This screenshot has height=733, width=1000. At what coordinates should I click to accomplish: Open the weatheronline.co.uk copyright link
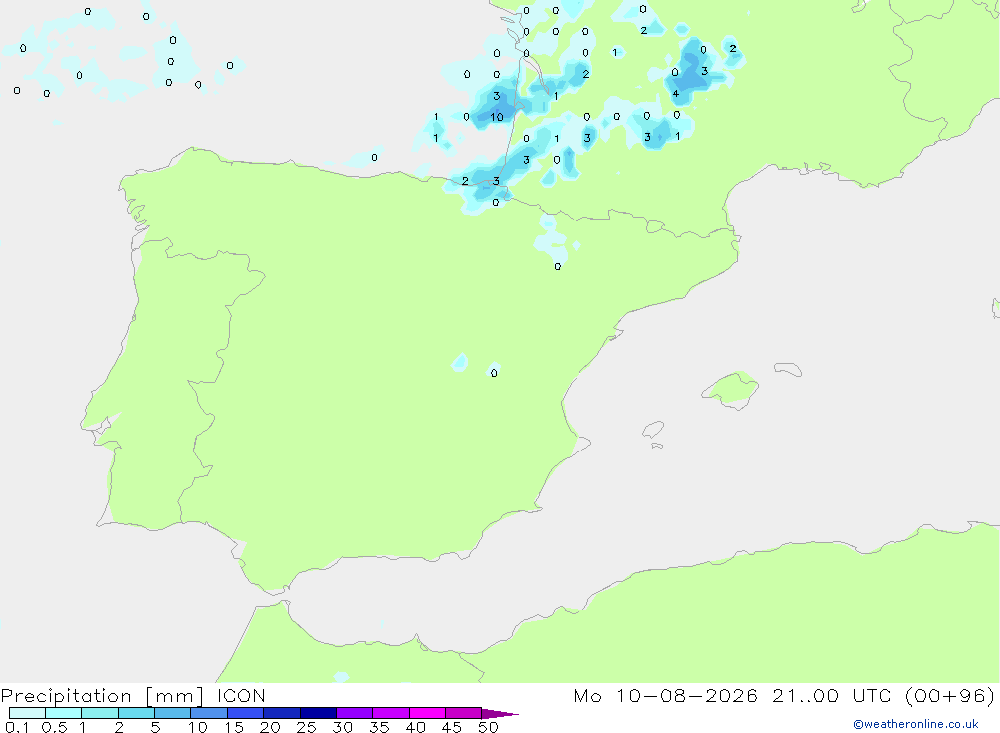click(916, 724)
